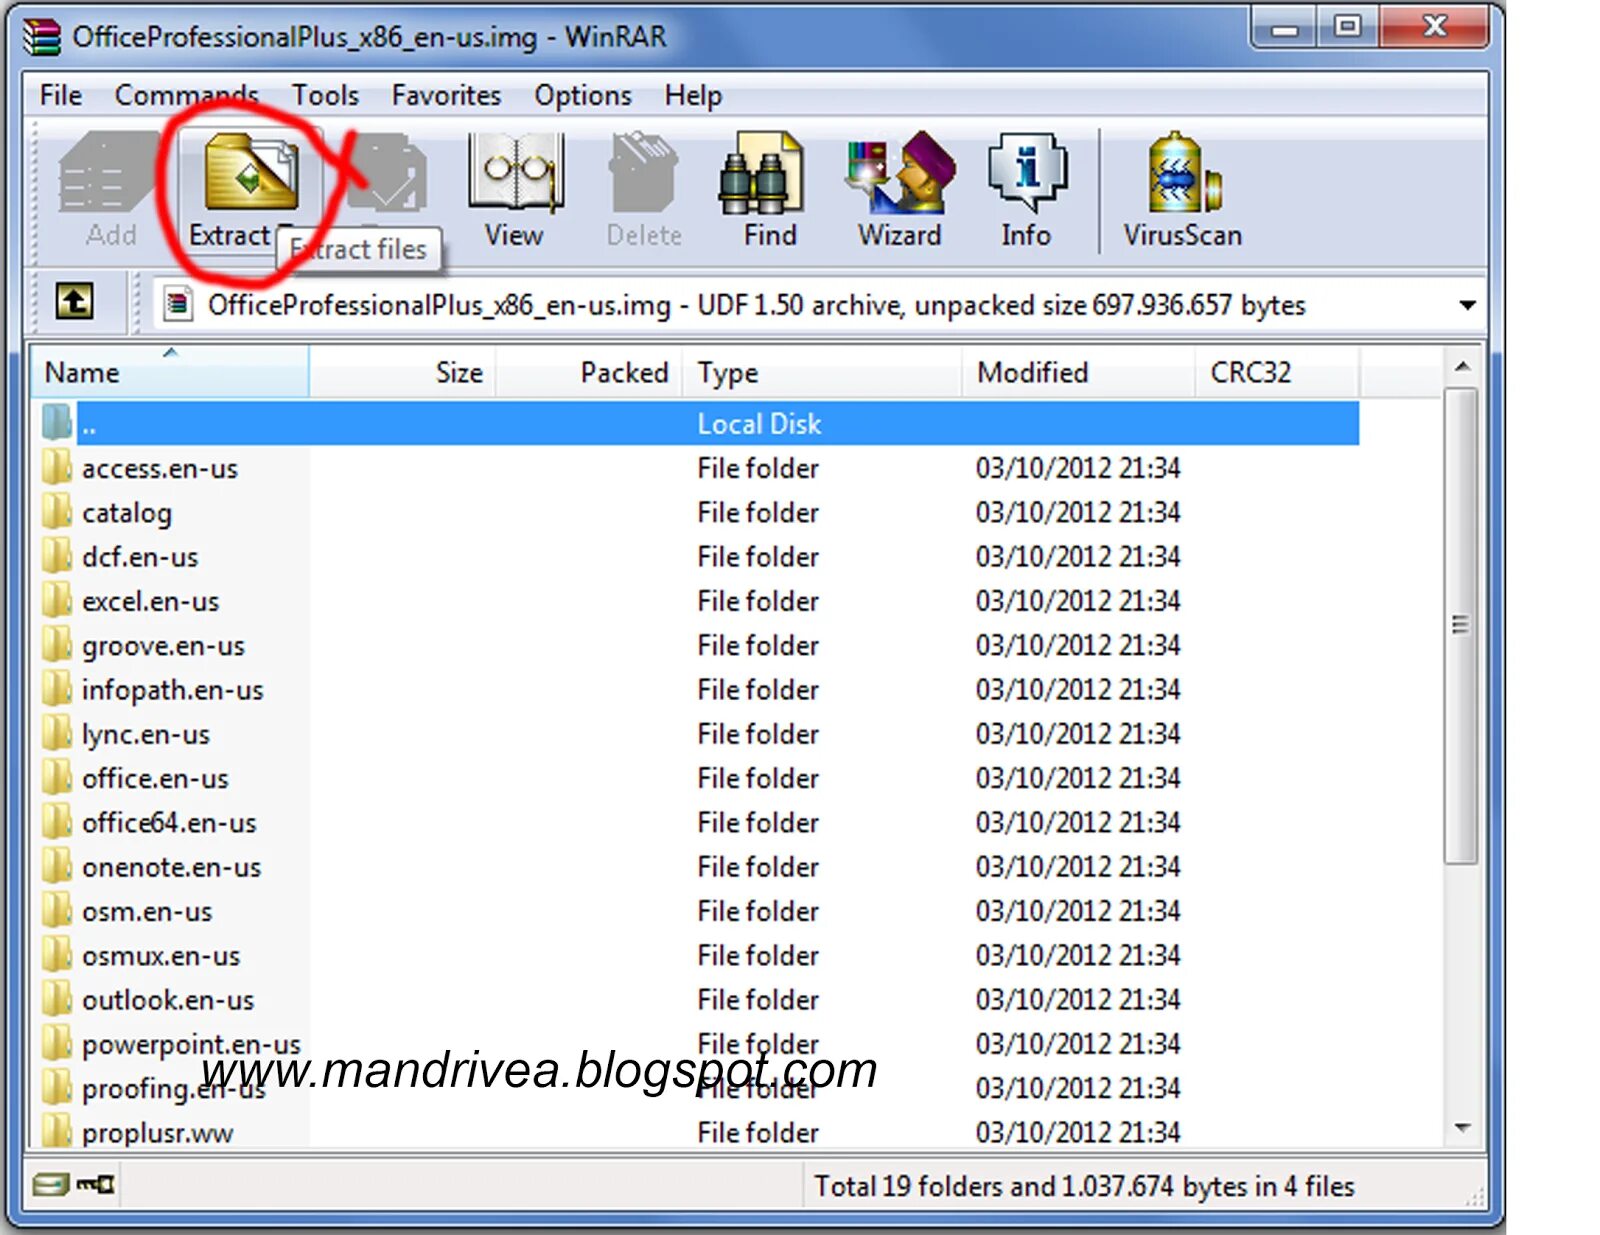The width and height of the screenshot is (1600, 1235).
Task: Select the osm.en-us folder icon
Action: point(57,910)
